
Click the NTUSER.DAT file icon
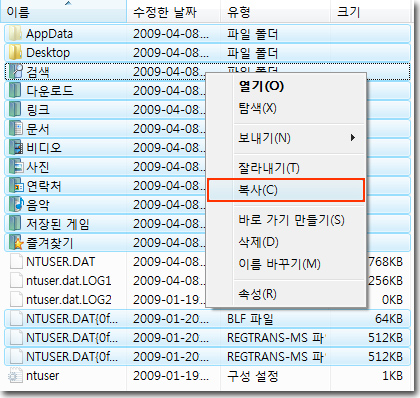tap(16, 262)
